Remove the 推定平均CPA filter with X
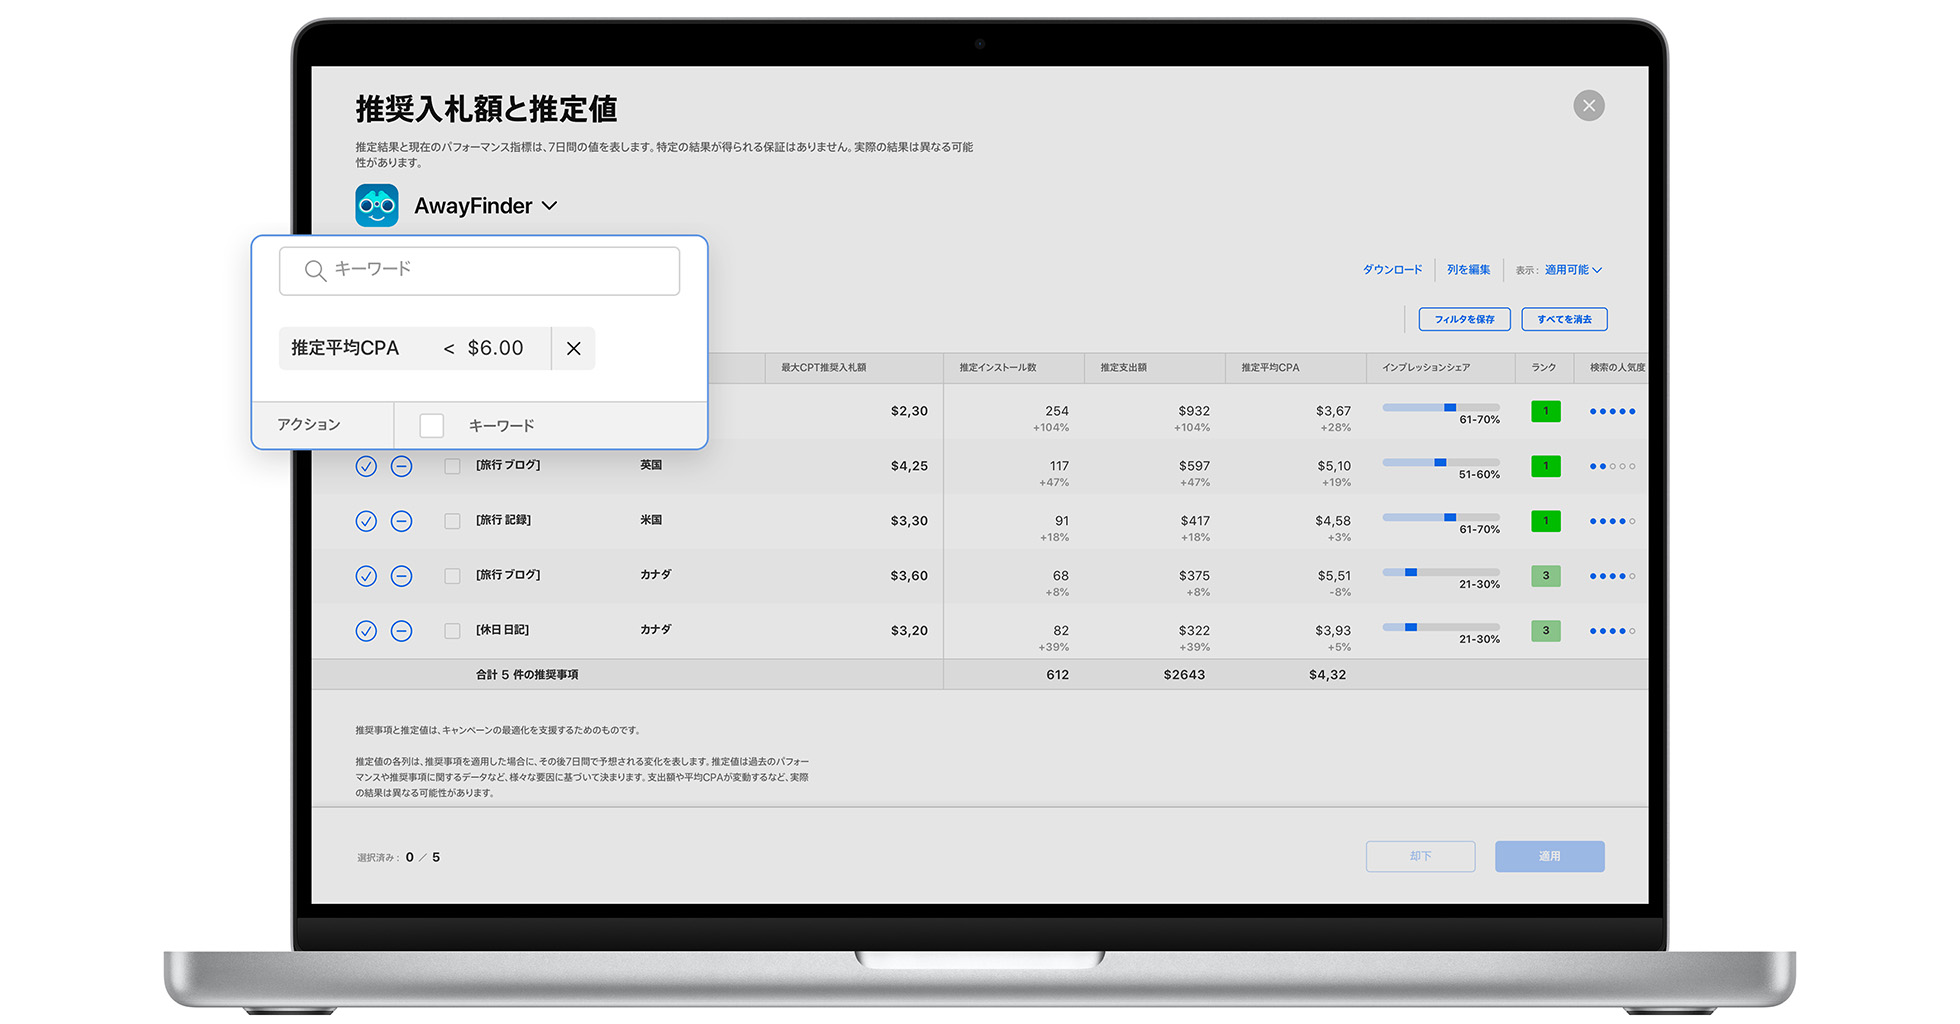The height and width of the screenshot is (1024, 1960). tap(573, 348)
